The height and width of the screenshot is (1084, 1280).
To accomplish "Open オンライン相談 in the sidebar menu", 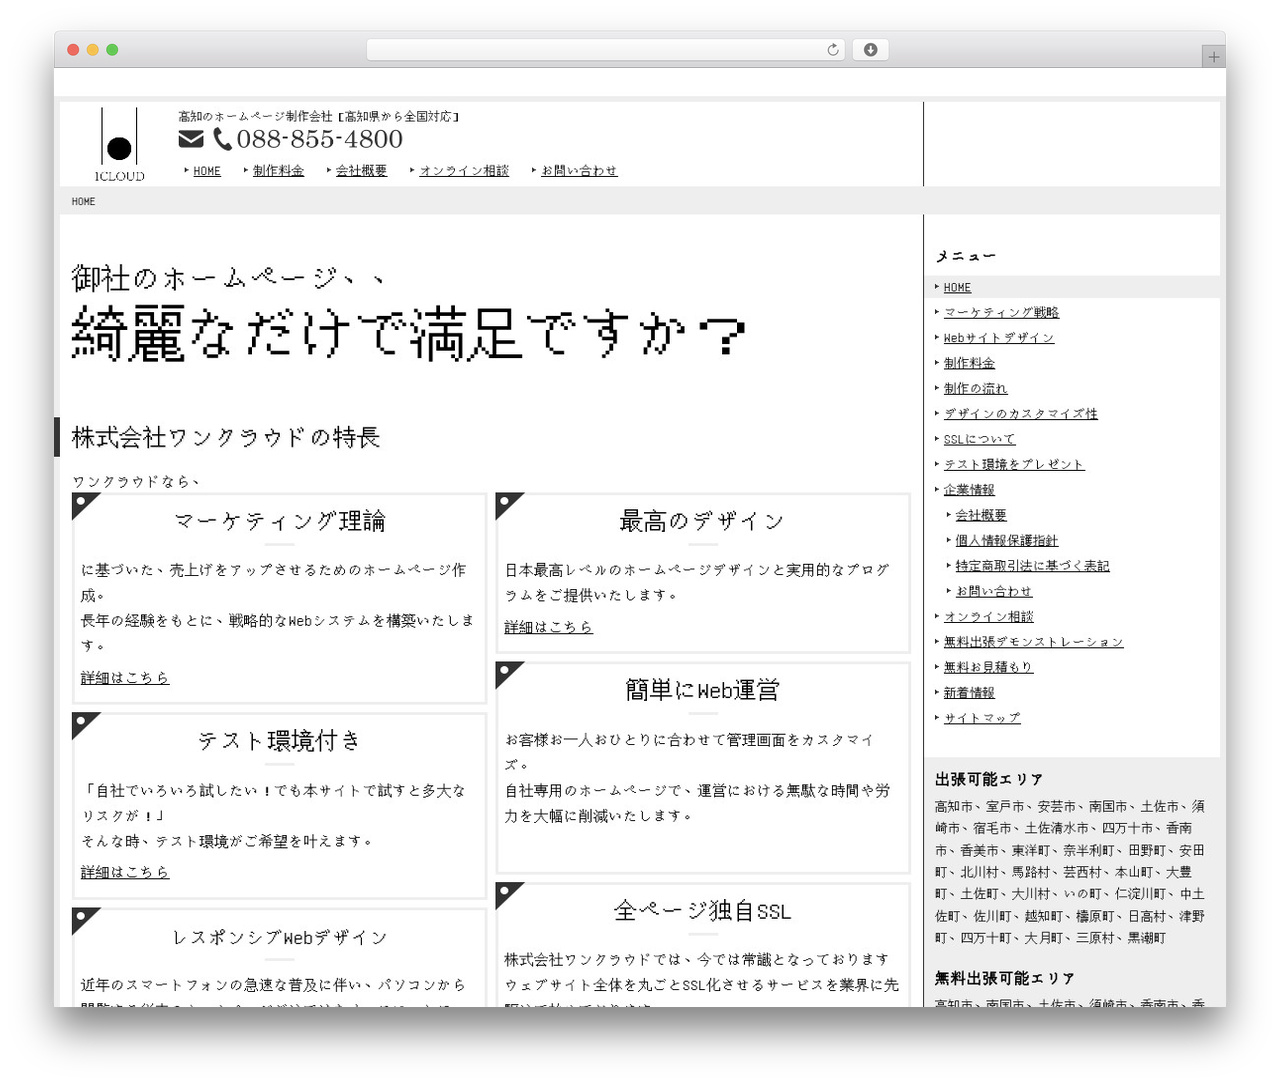I will click(x=989, y=616).
